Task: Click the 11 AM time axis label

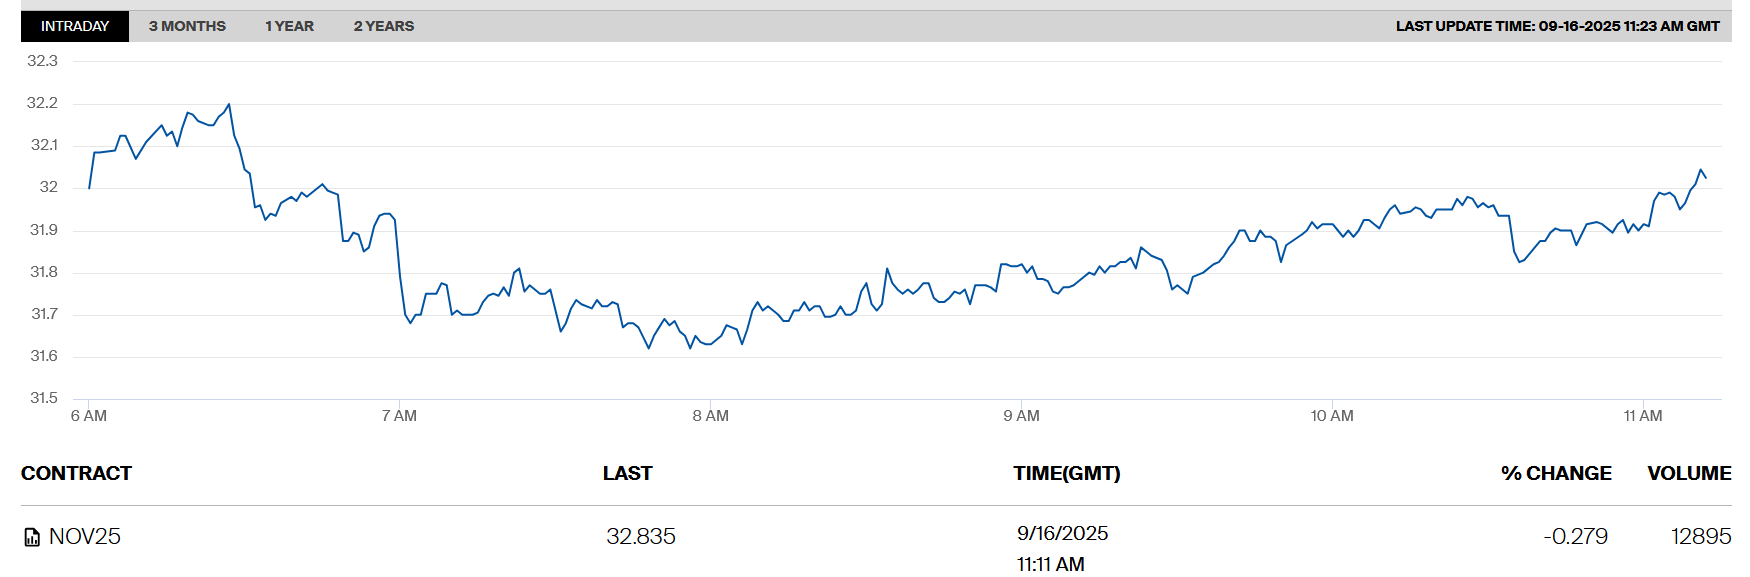Action: pyautogui.click(x=1642, y=416)
